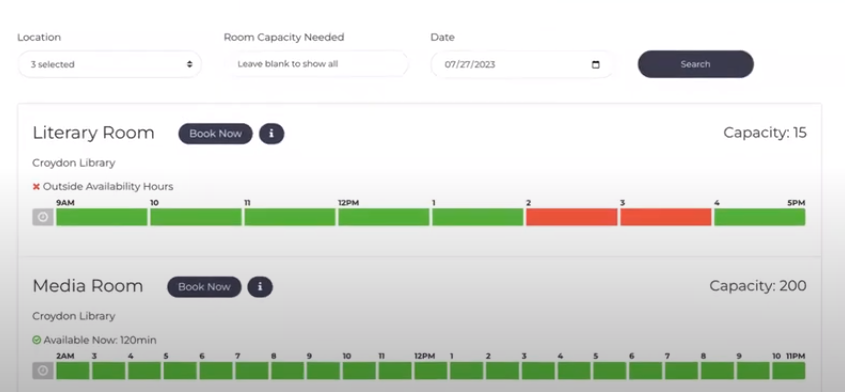845x392 pixels.
Task: Select Media Room 9AM slot
Action: 323,370
